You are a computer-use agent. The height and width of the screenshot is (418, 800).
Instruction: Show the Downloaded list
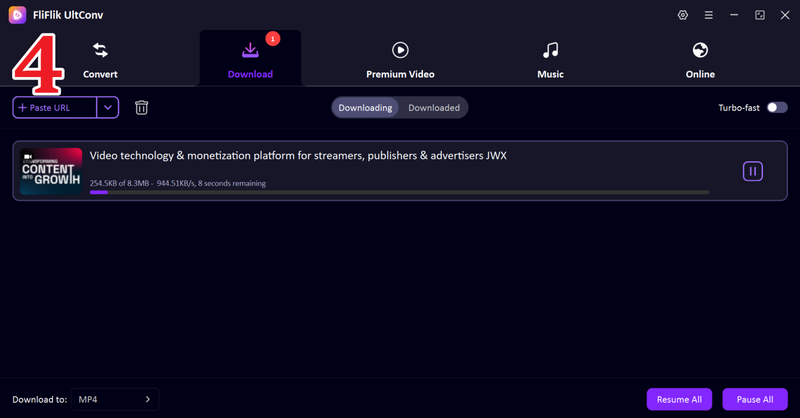point(434,108)
